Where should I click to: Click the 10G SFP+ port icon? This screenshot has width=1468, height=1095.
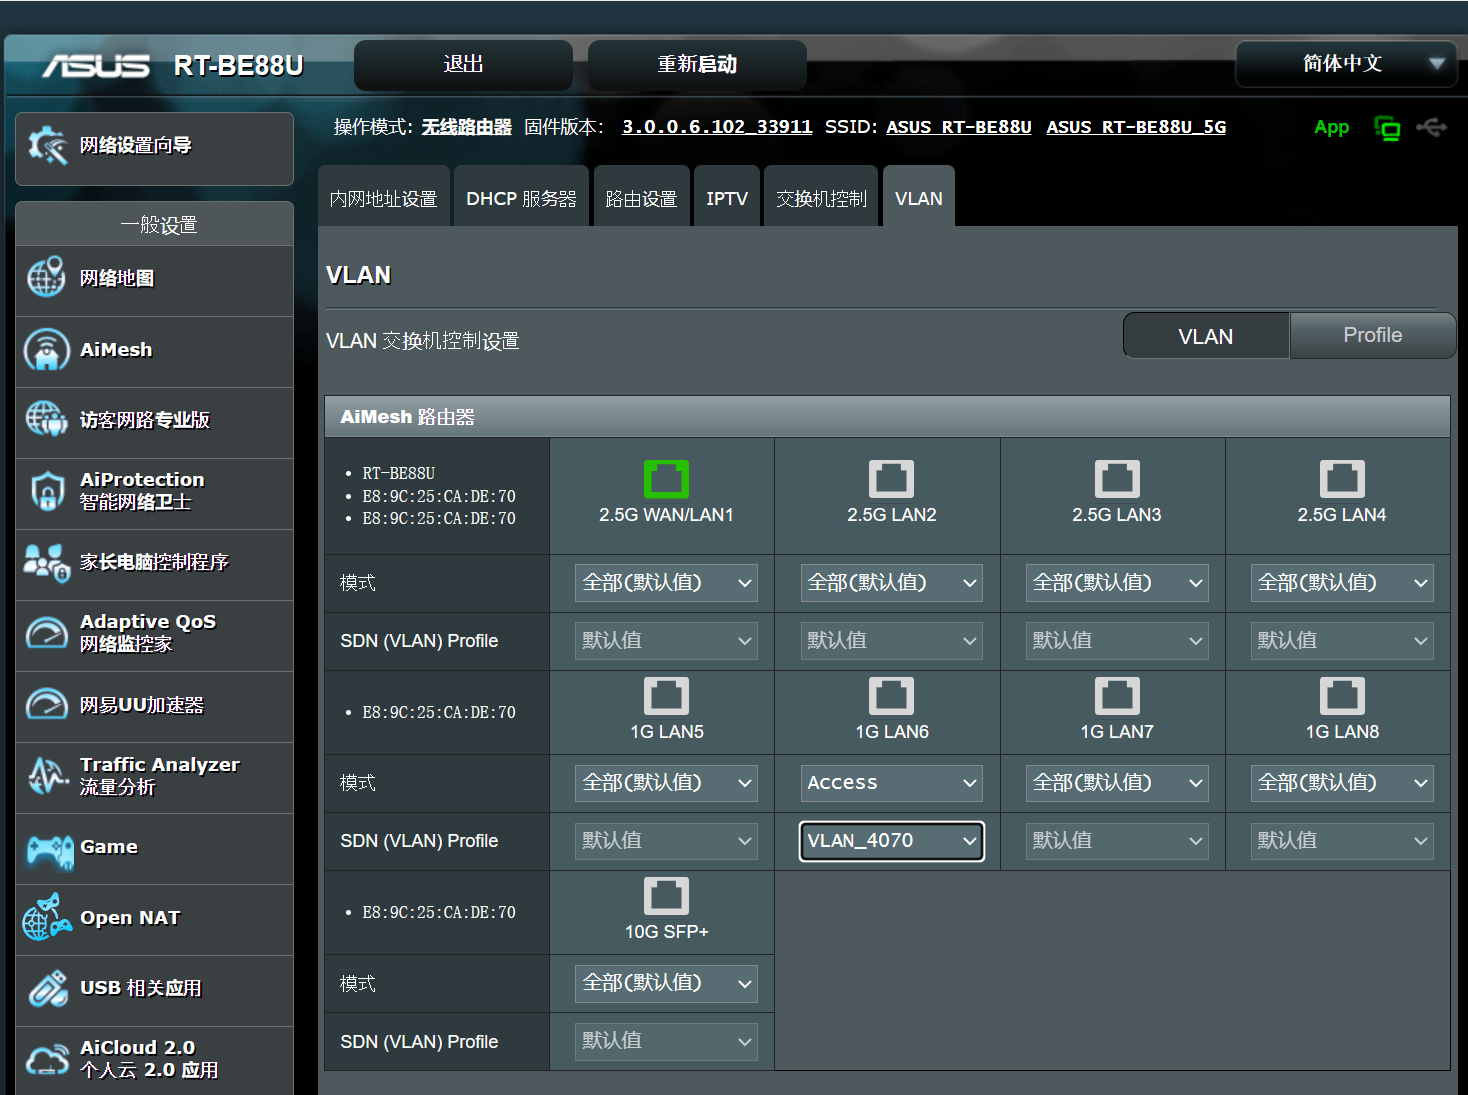point(666,896)
